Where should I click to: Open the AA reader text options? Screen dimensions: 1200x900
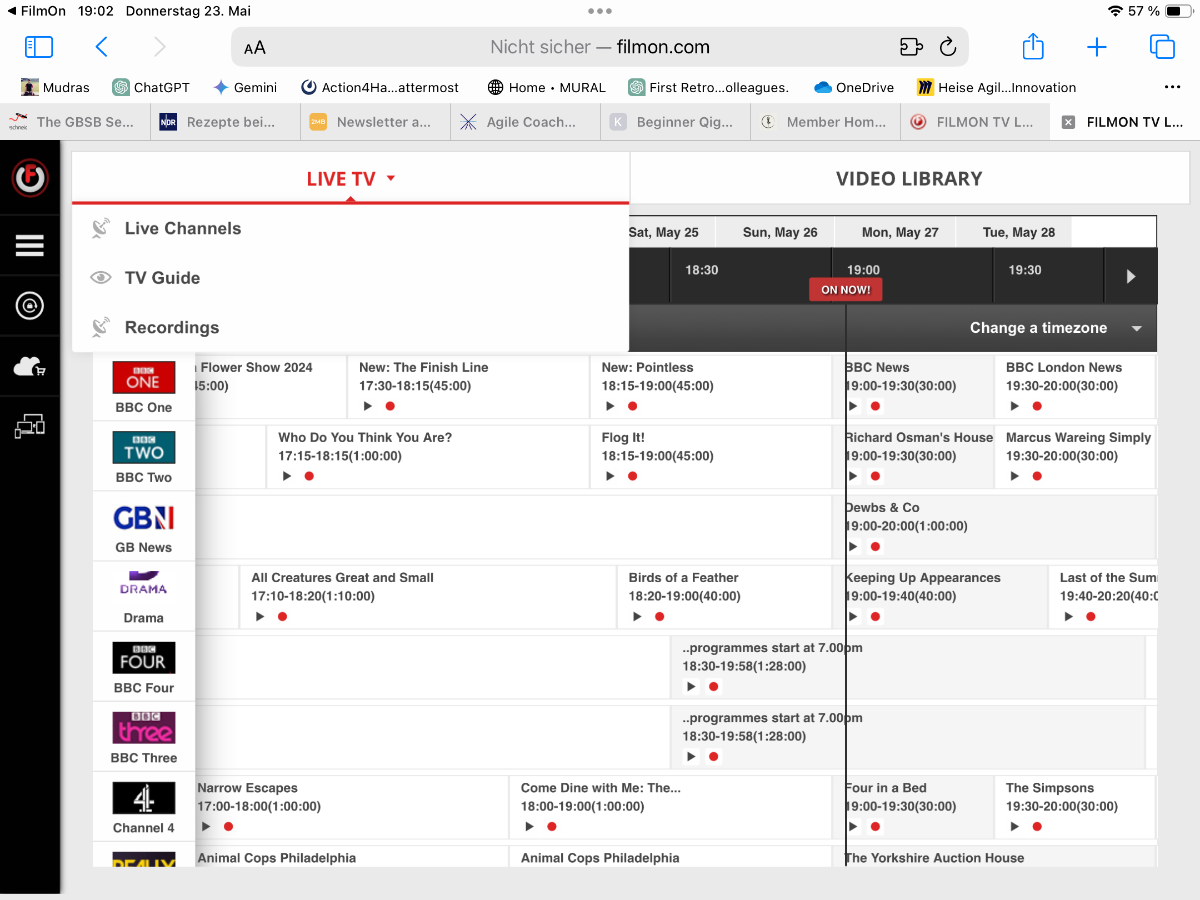coord(255,47)
